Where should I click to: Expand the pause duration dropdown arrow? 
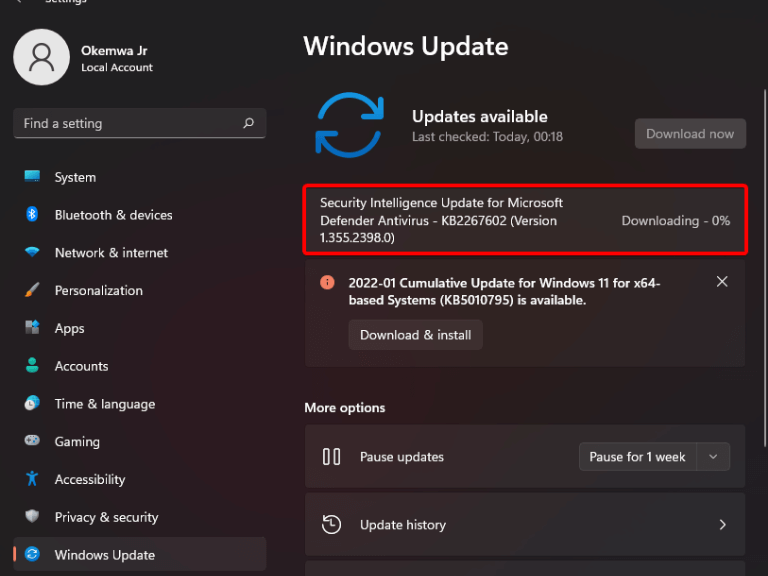coord(713,456)
